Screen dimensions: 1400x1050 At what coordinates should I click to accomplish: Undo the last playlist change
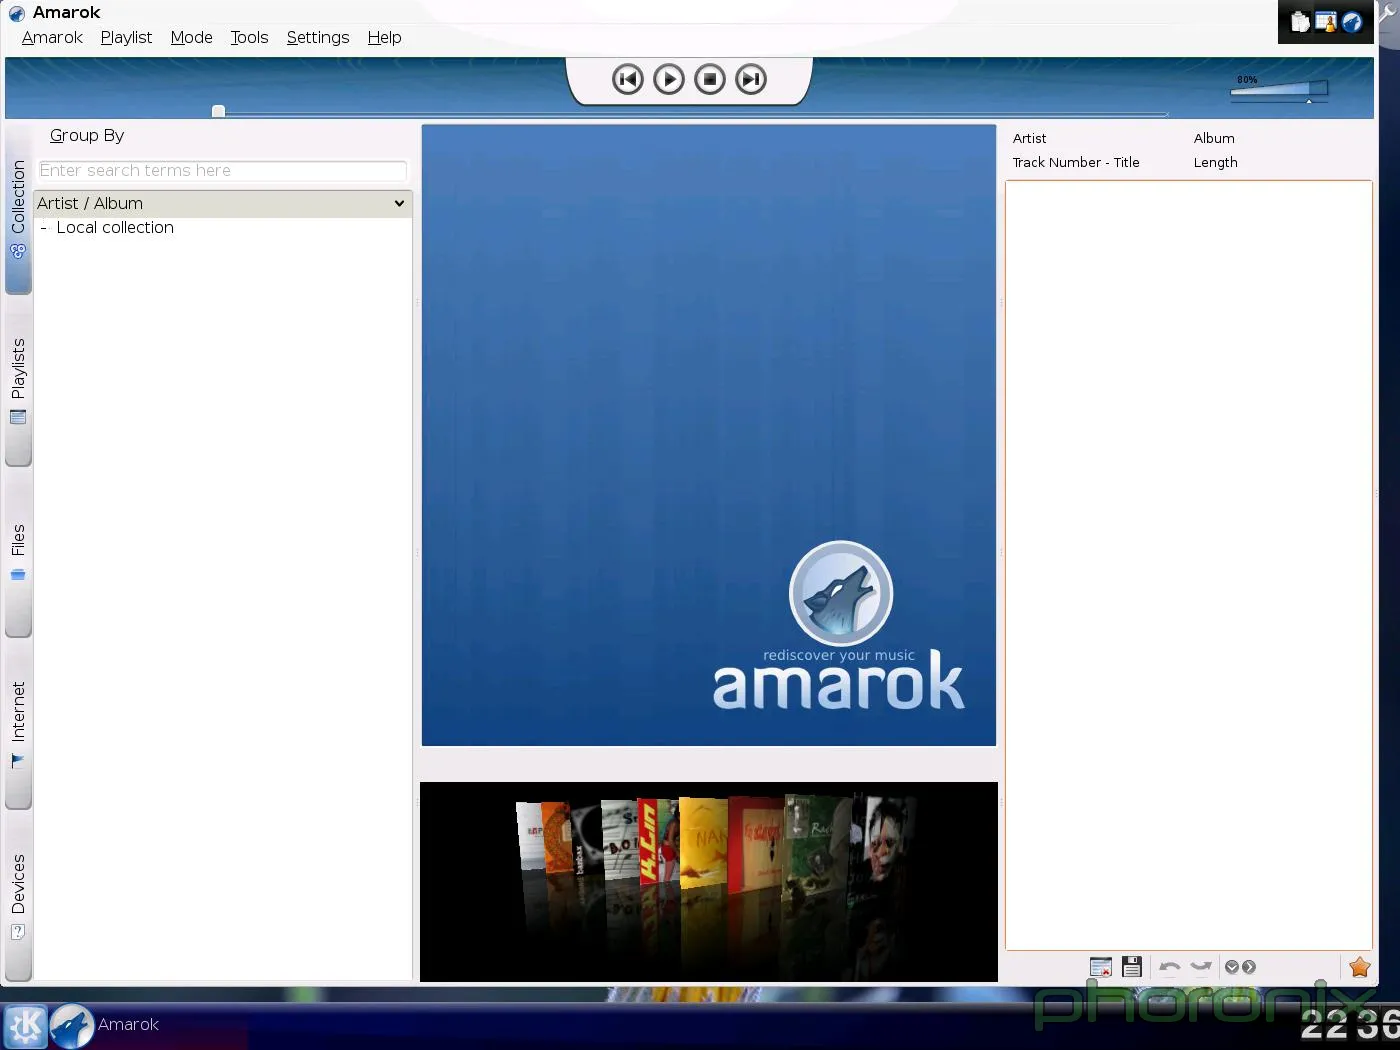point(1170,967)
